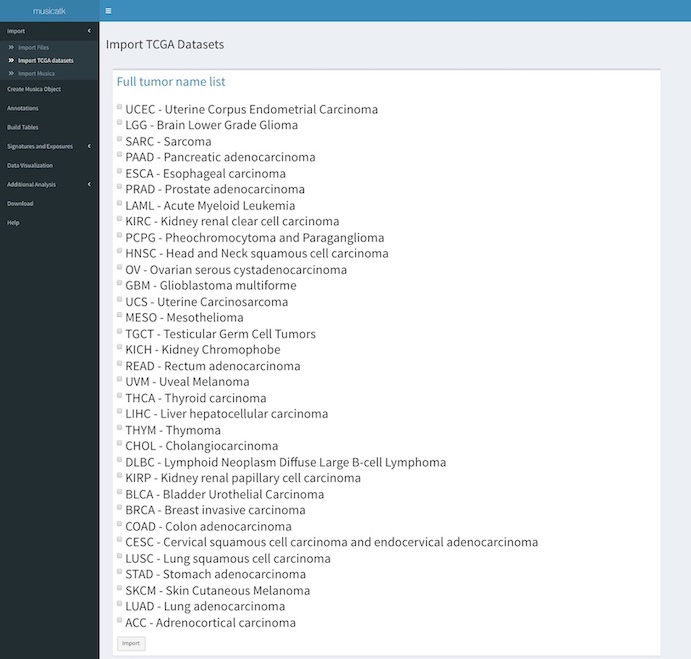Click double-arrow icon beside Import Files
This screenshot has width=691, height=659.
[12, 47]
